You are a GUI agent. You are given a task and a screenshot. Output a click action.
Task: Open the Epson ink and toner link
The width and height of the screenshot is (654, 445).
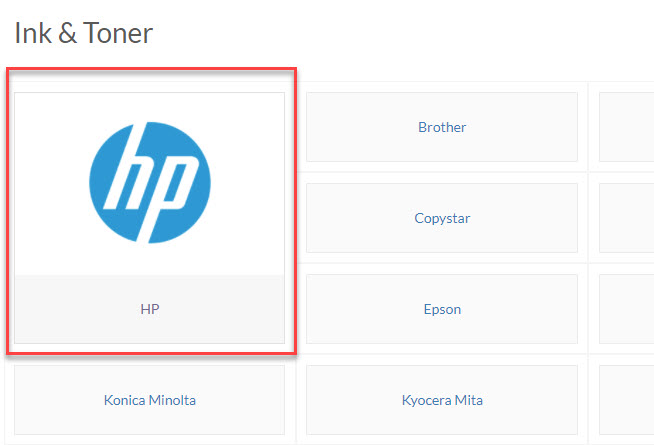click(x=442, y=309)
